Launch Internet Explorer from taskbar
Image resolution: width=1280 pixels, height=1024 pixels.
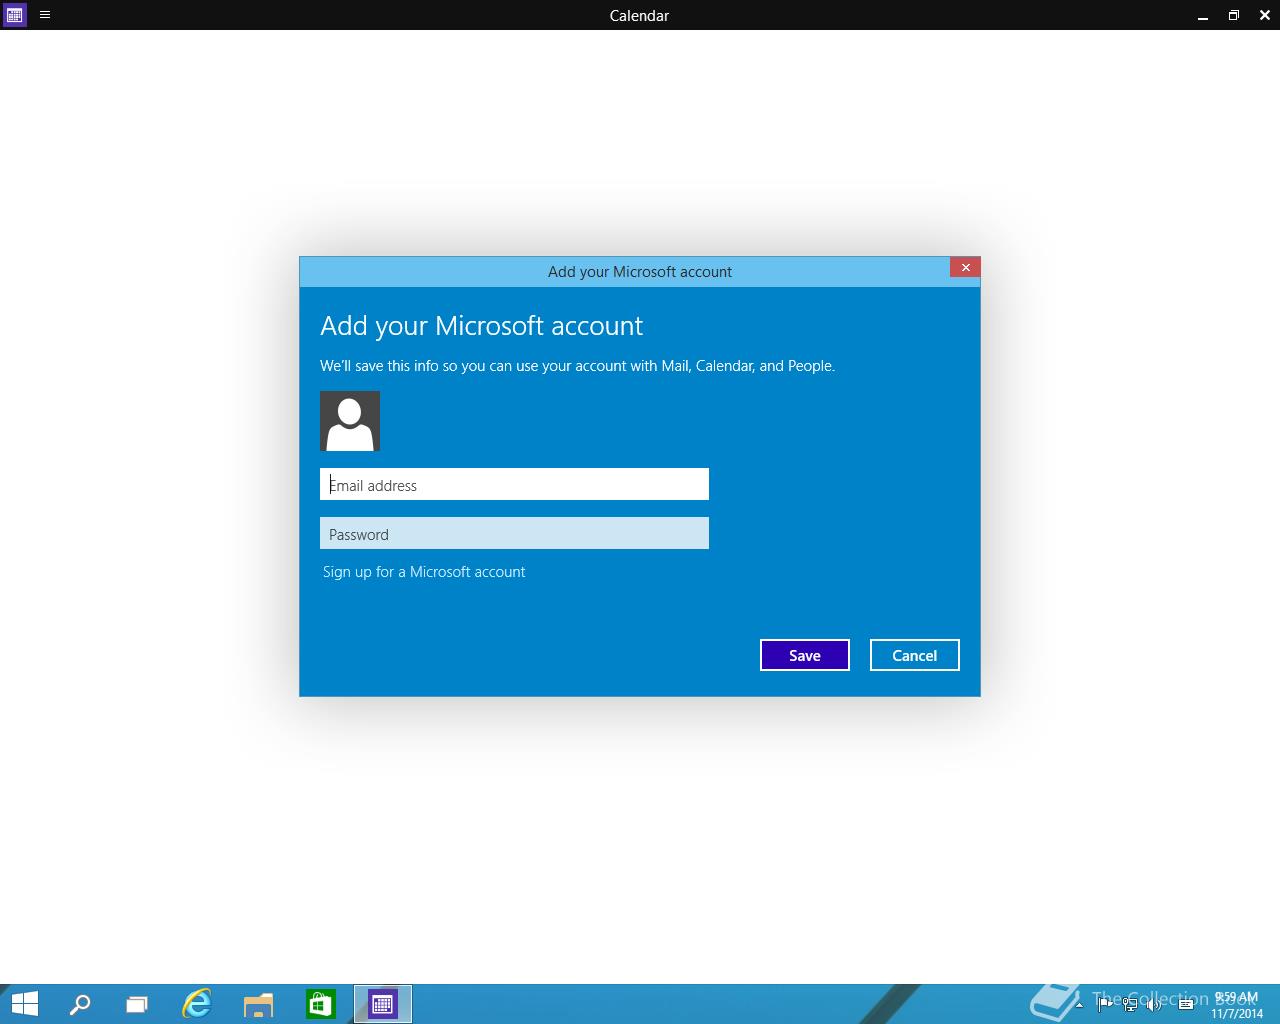[x=197, y=1004]
